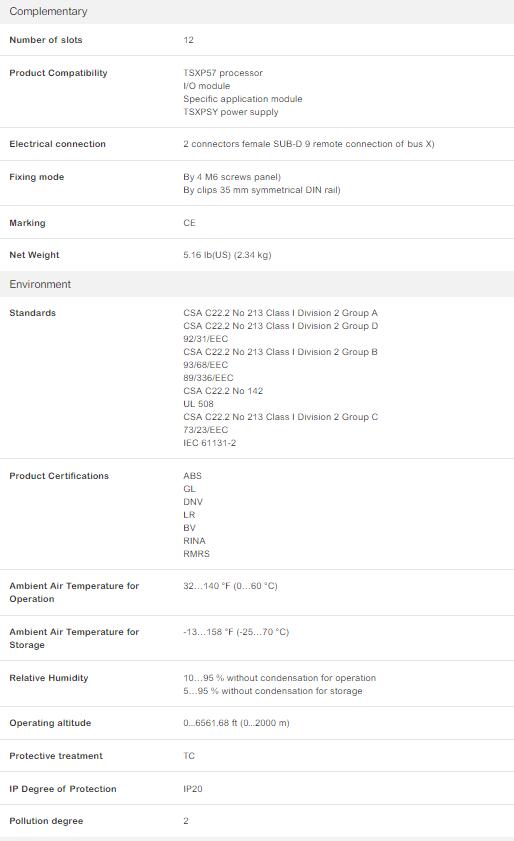Image resolution: width=514 pixels, height=841 pixels.
Task: Select the TSXP57 processor text
Action: pyautogui.click(x=223, y=73)
